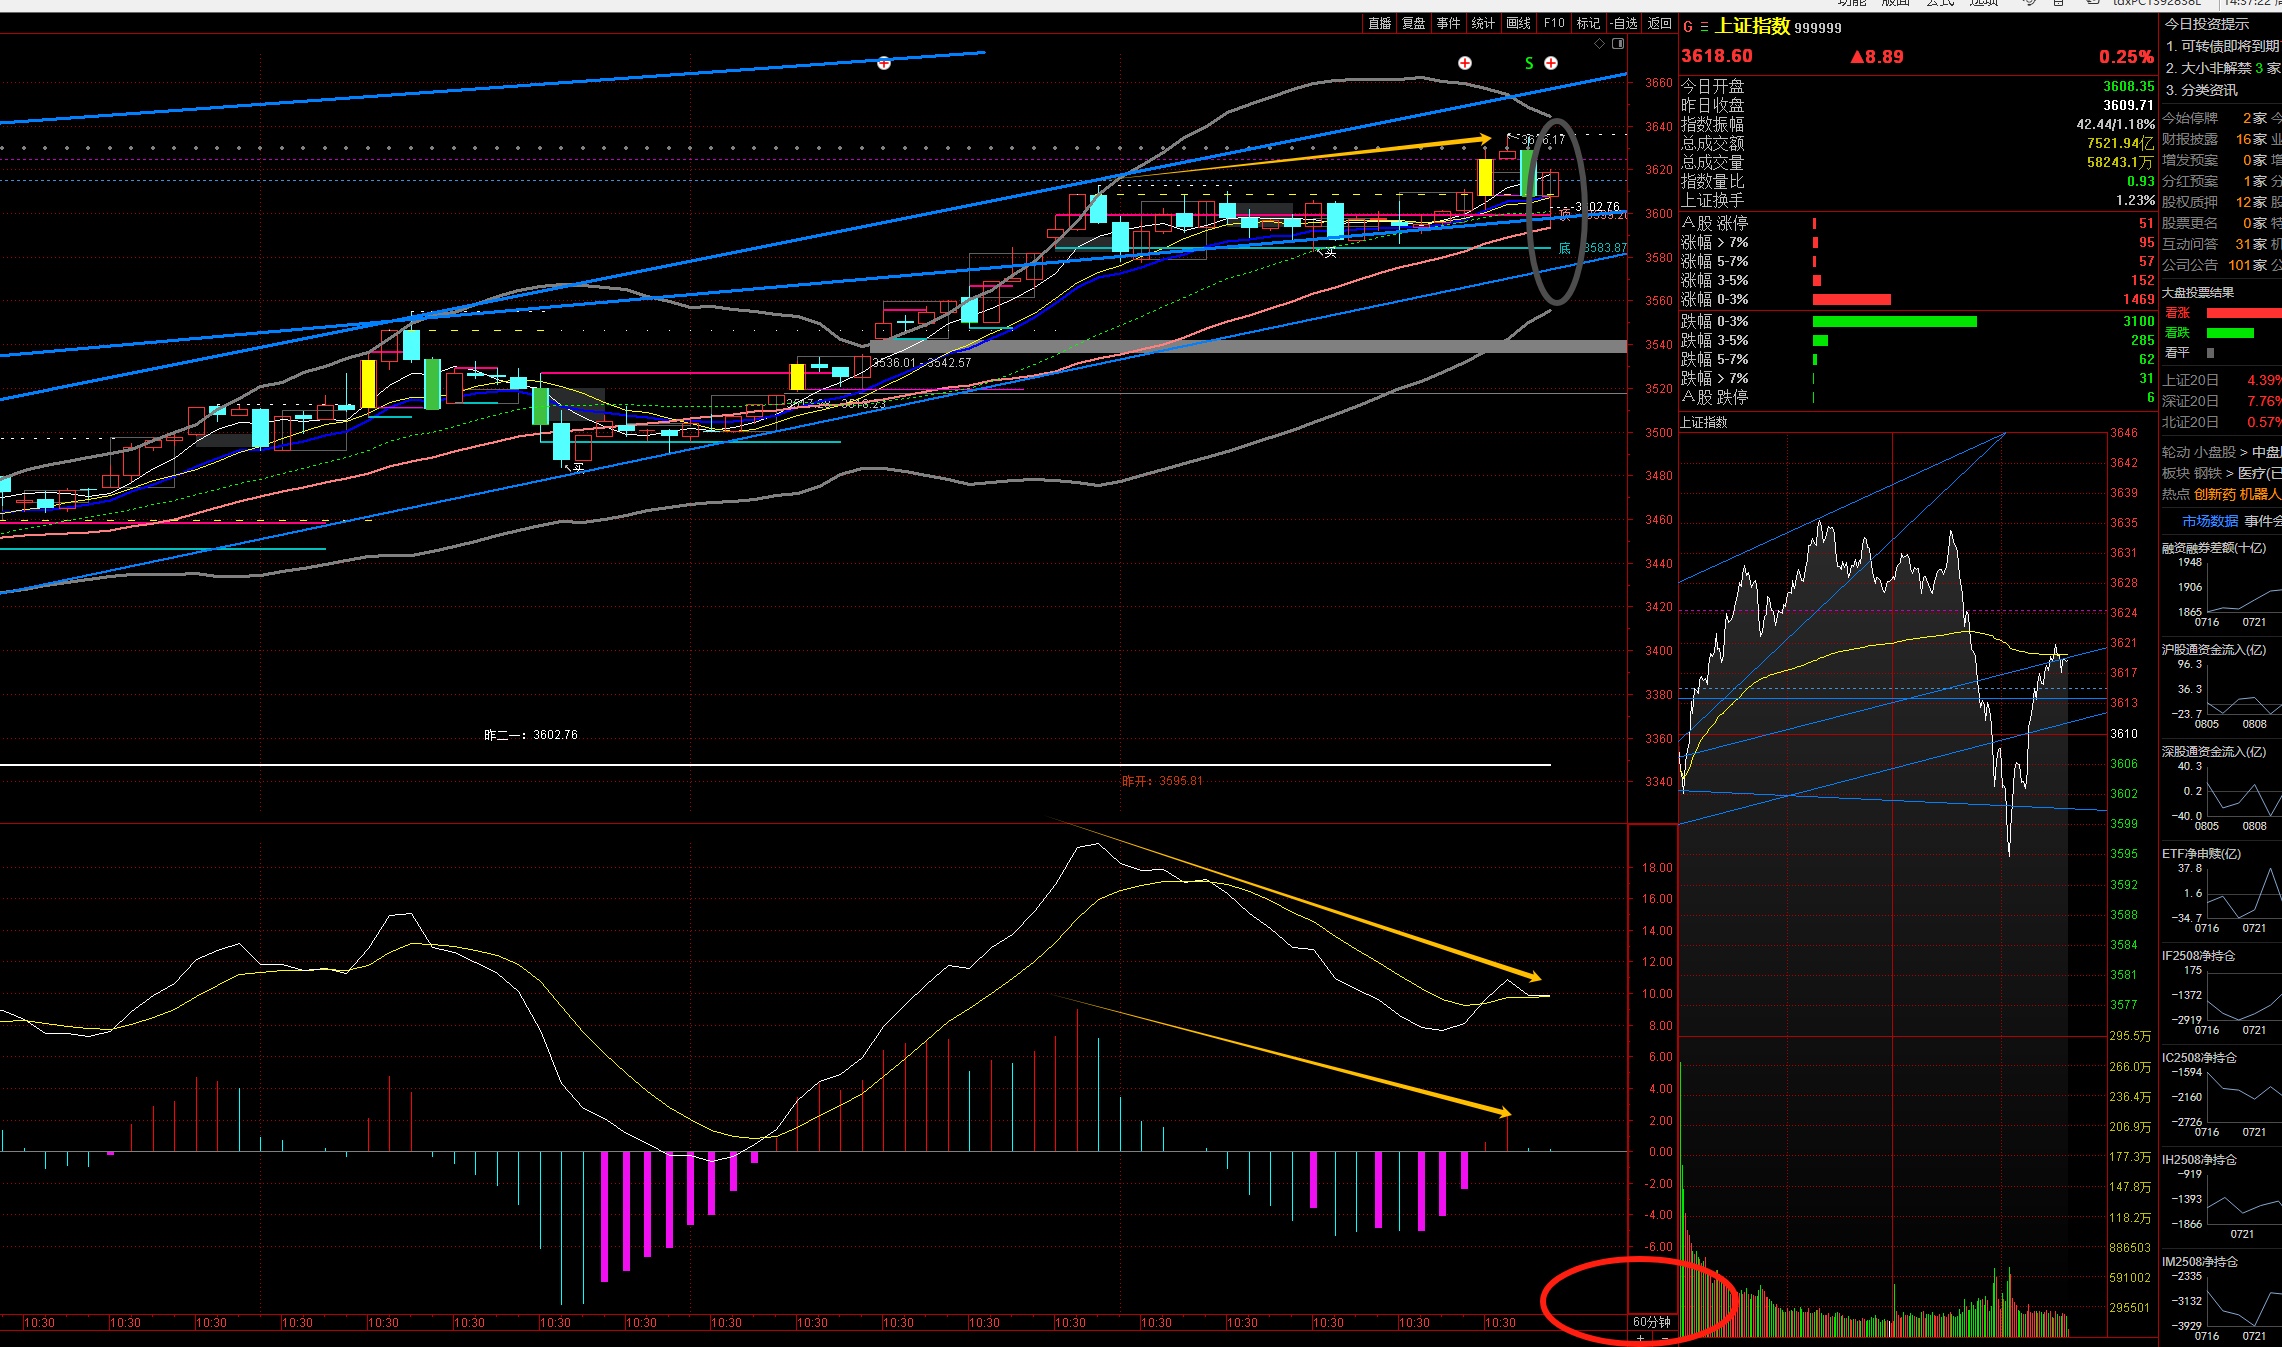Screen dimensions: 2282x1347
Task: Click the plus marker on upper blue trendline
Action: (884, 63)
